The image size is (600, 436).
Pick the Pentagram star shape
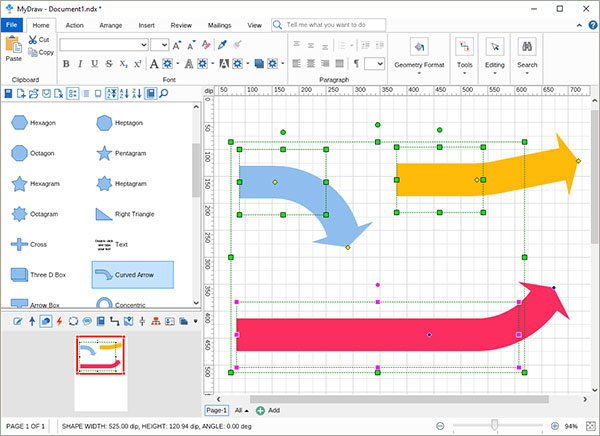(x=104, y=153)
